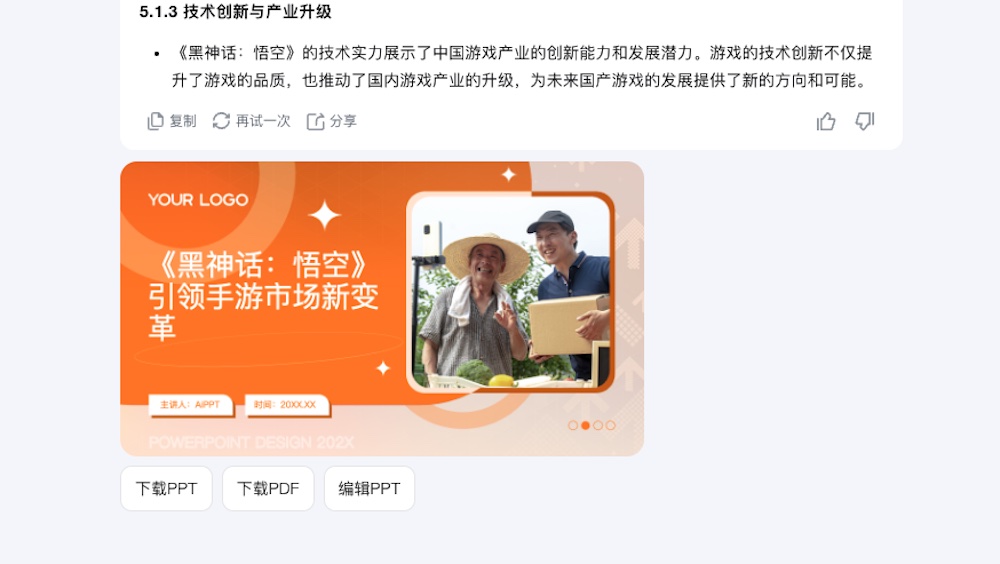This screenshot has width=1000, height=564.
Task: Select the fourth slide carousel dot
Action: point(610,426)
